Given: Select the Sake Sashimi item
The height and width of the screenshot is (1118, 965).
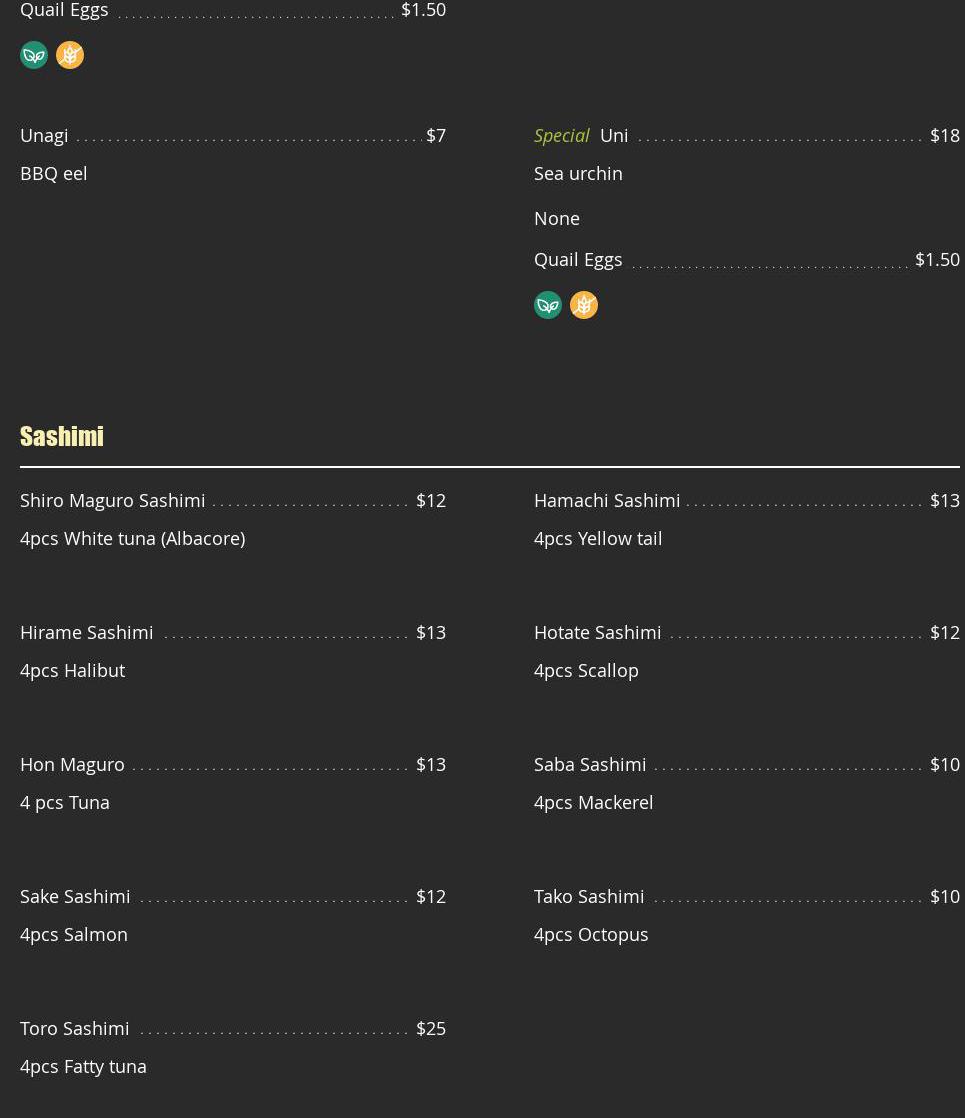Looking at the screenshot, I should pyautogui.click(x=75, y=896).
